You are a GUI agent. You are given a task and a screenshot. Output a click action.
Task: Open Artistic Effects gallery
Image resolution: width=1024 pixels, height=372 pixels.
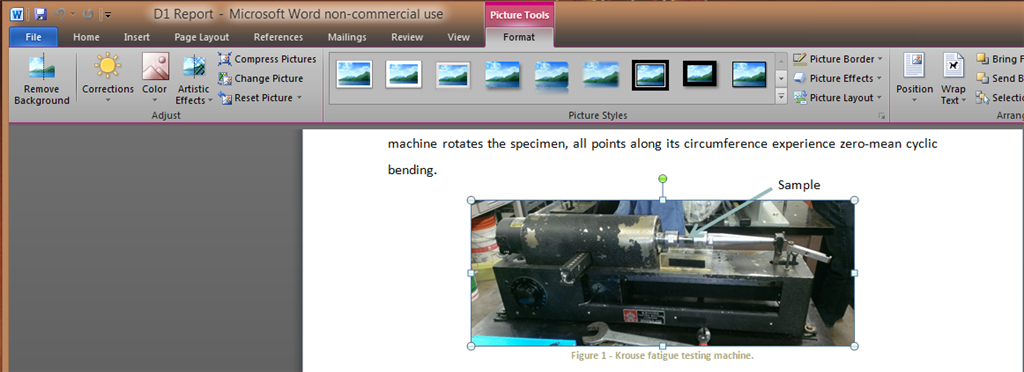(194, 79)
